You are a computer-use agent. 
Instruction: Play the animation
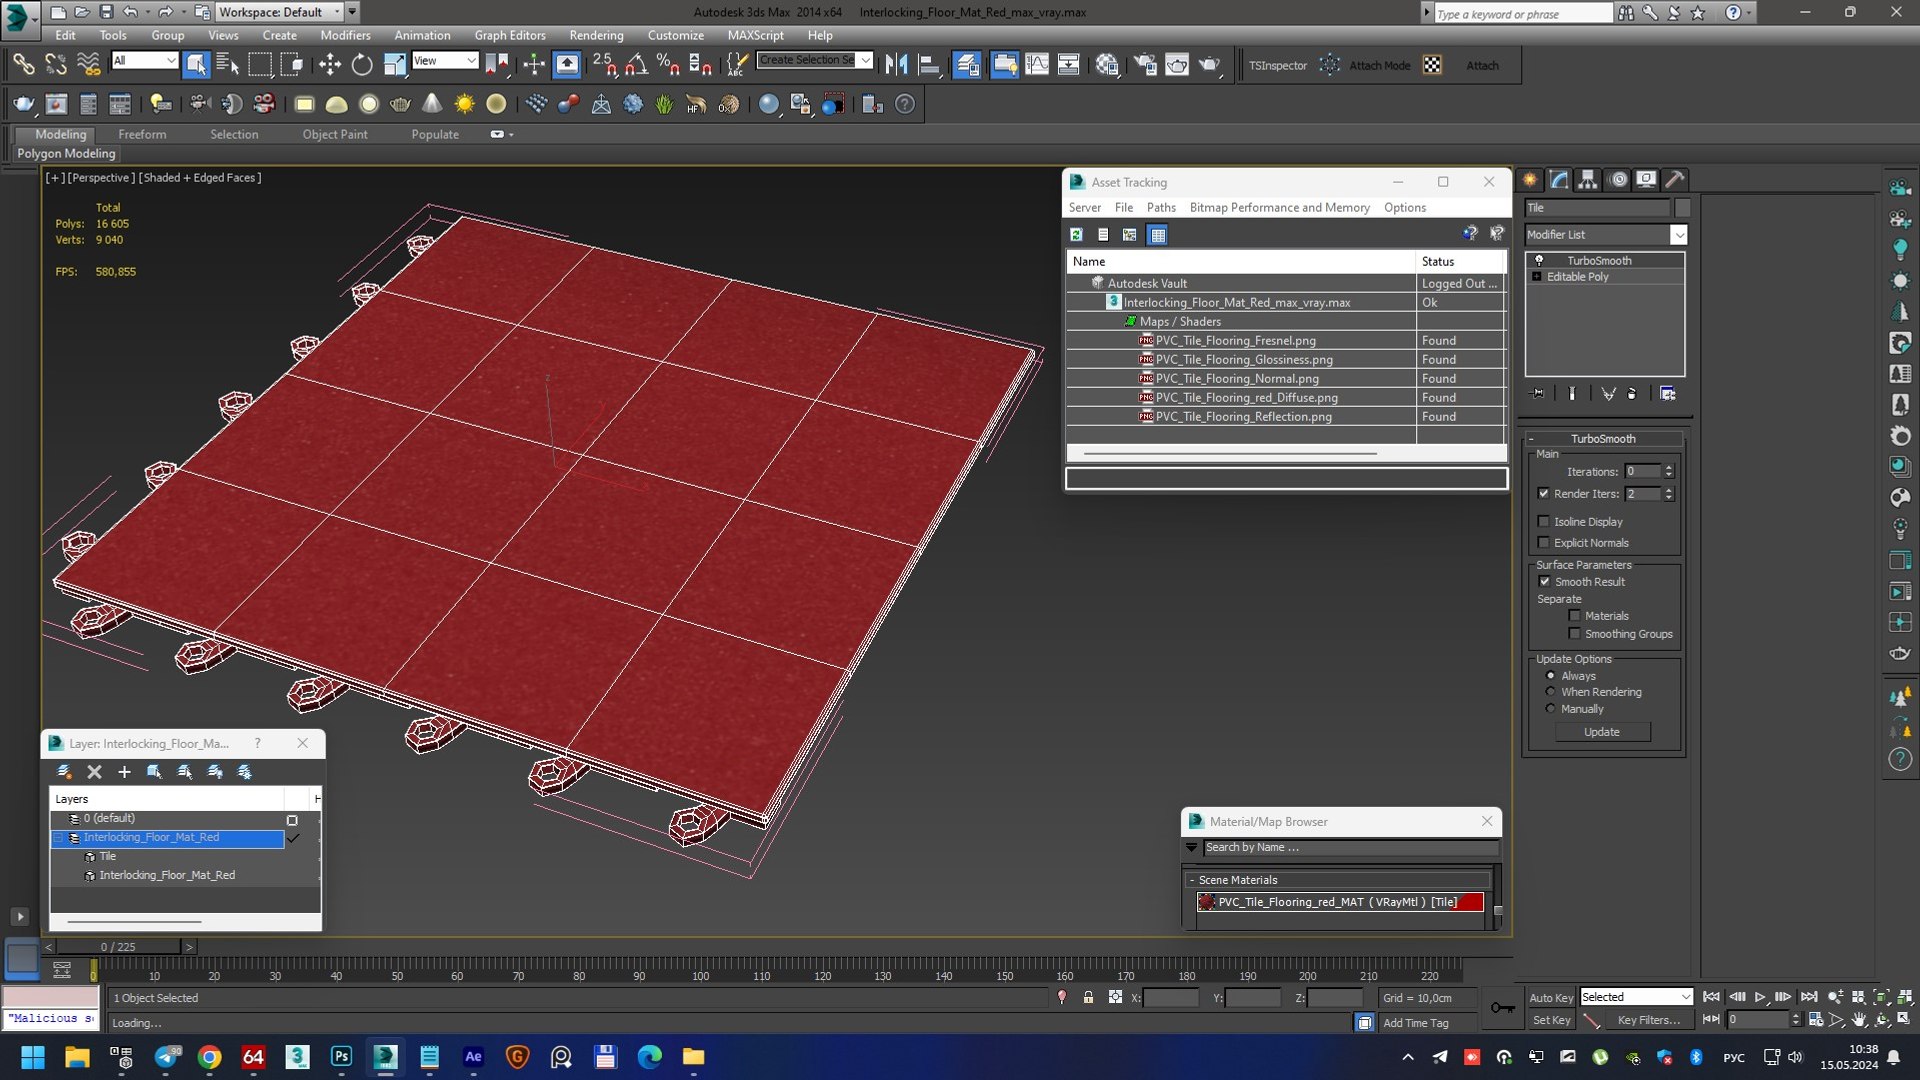click(x=1761, y=997)
